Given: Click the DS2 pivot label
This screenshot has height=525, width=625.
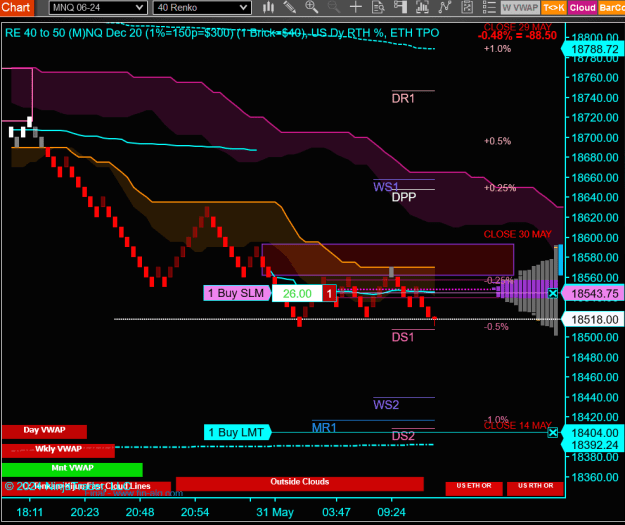Looking at the screenshot, I should click(x=403, y=436).
